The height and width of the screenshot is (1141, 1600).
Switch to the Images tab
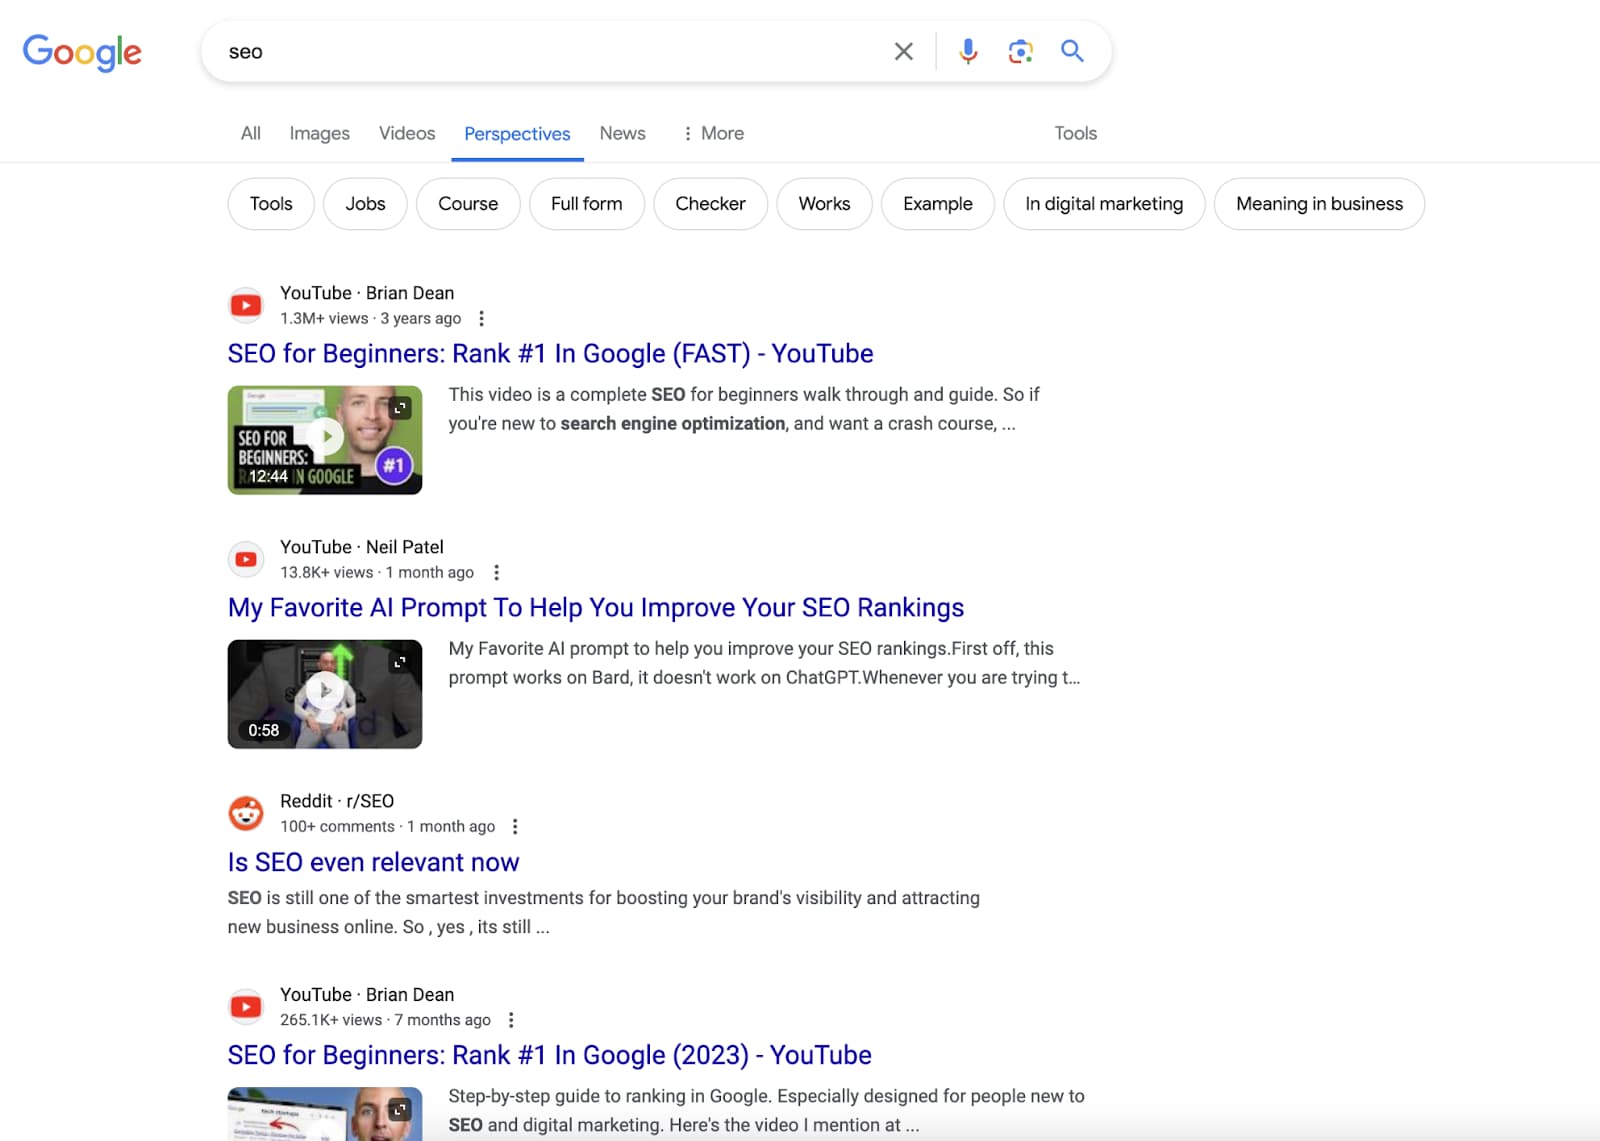(x=320, y=133)
